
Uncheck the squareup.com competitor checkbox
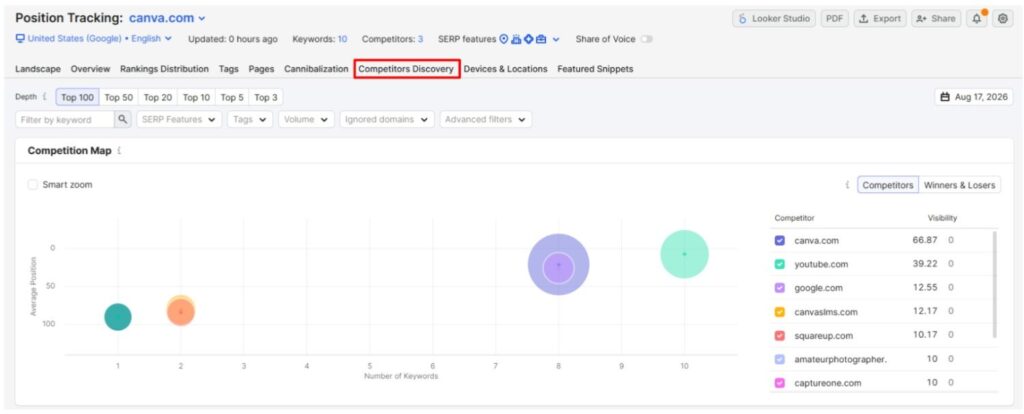pos(780,336)
